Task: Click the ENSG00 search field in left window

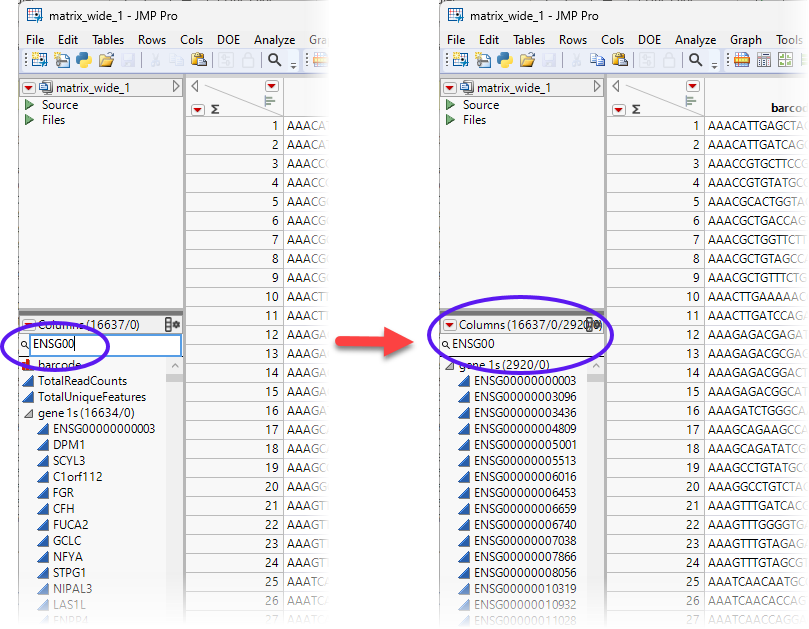Action: click(x=104, y=344)
